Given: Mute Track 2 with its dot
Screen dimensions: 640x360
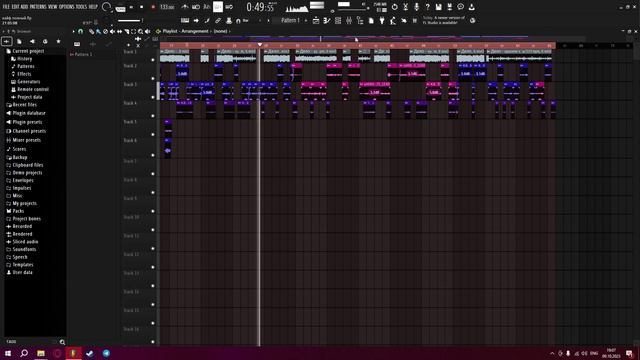Looking at the screenshot, I should click(153, 78).
